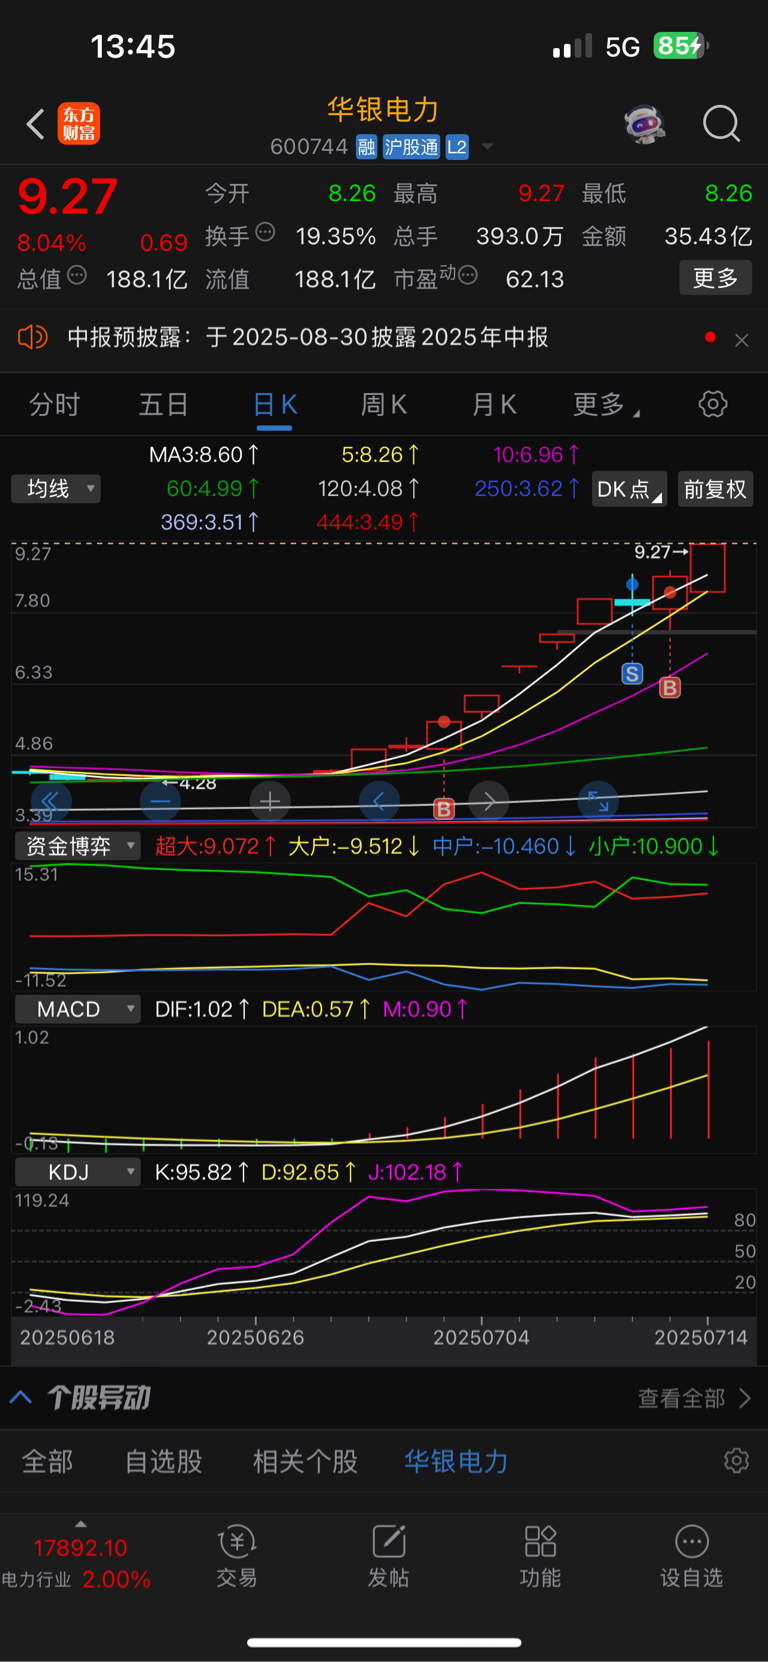Tap the red B marker on bottom axis

[x=444, y=809]
